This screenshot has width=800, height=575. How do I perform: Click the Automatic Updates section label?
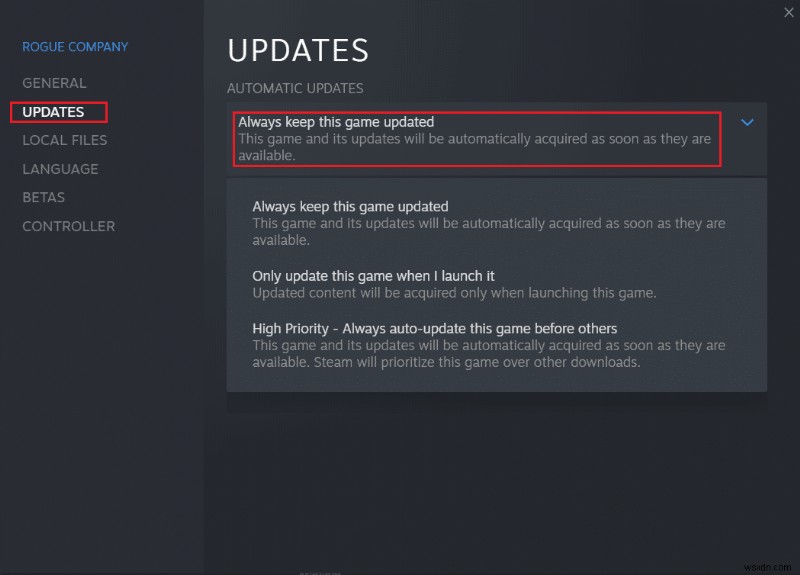[295, 88]
